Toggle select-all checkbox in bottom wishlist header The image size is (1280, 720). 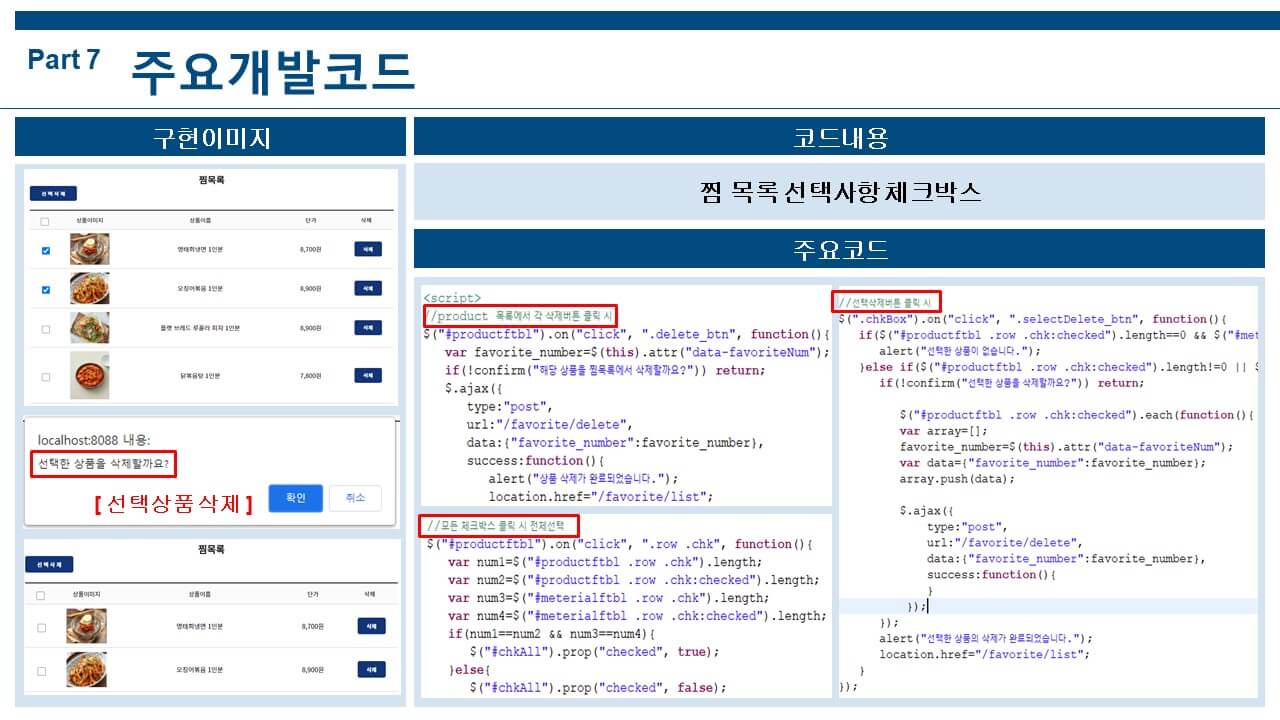40,595
